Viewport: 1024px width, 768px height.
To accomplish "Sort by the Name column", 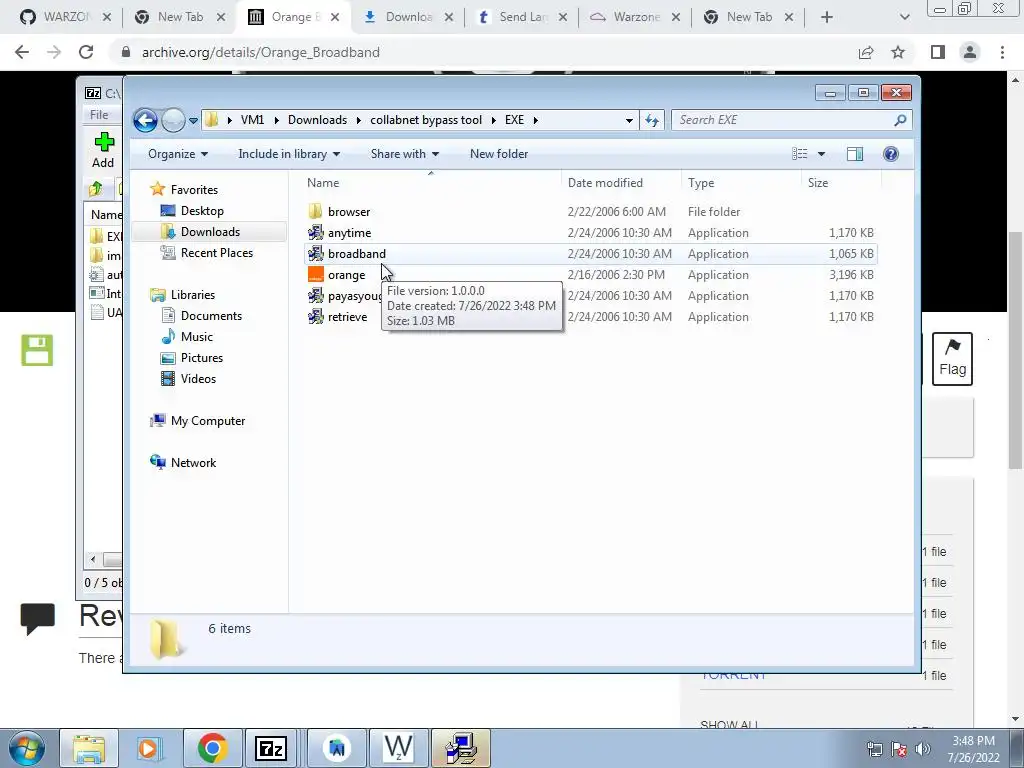I will (323, 183).
